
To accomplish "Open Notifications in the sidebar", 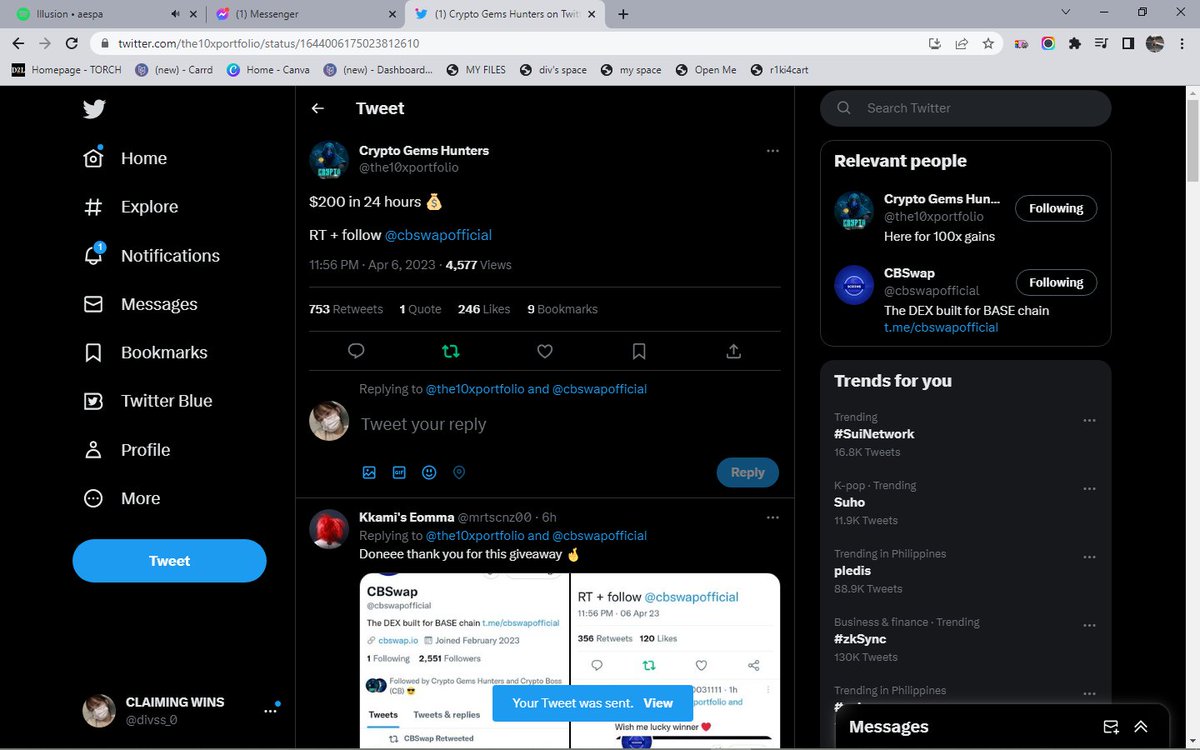I will 151,255.
